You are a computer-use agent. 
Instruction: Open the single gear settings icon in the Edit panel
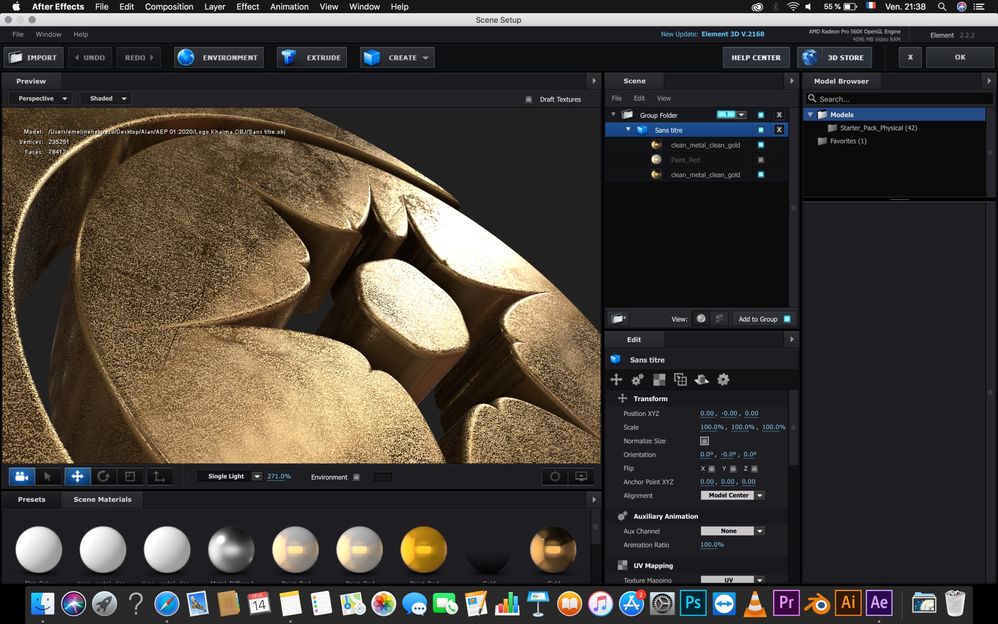pos(723,379)
